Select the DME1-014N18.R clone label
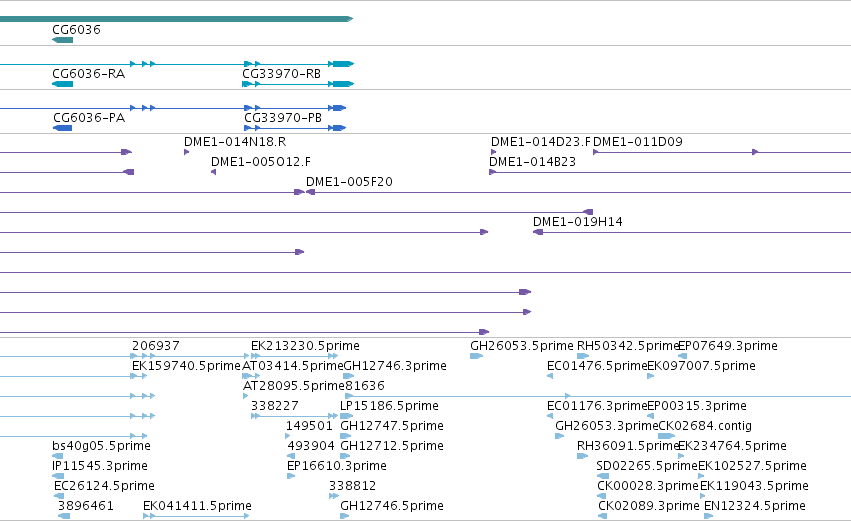The width and height of the screenshot is (851, 521). [235, 142]
